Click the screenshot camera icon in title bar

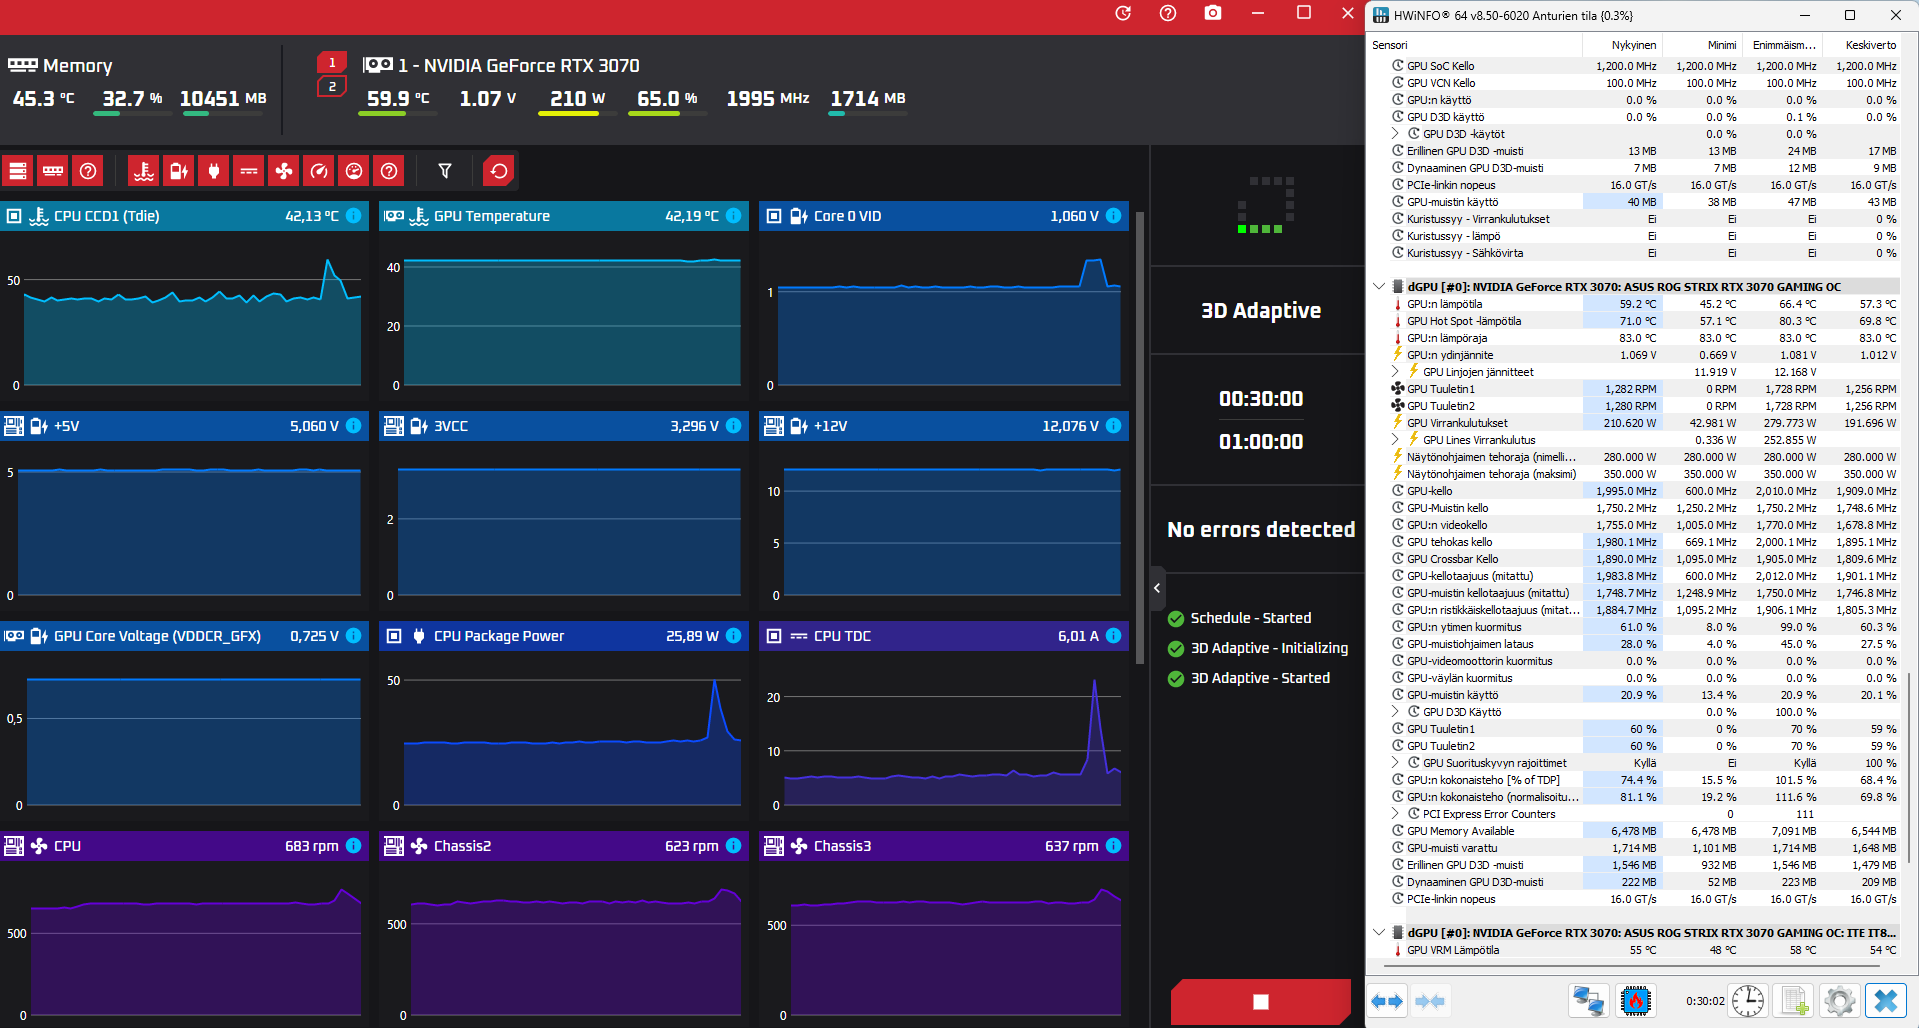click(x=1213, y=13)
